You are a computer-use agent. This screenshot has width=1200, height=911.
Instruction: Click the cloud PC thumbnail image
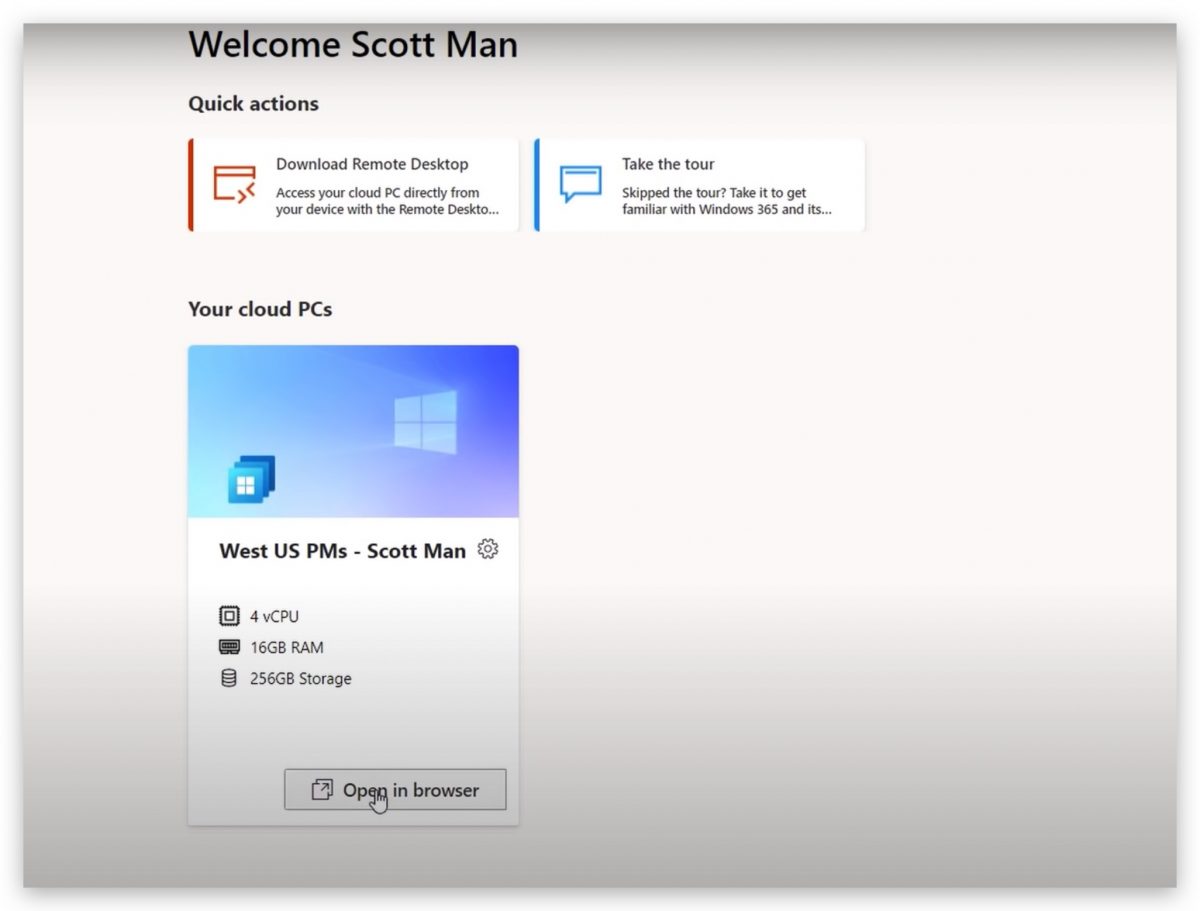[353, 431]
